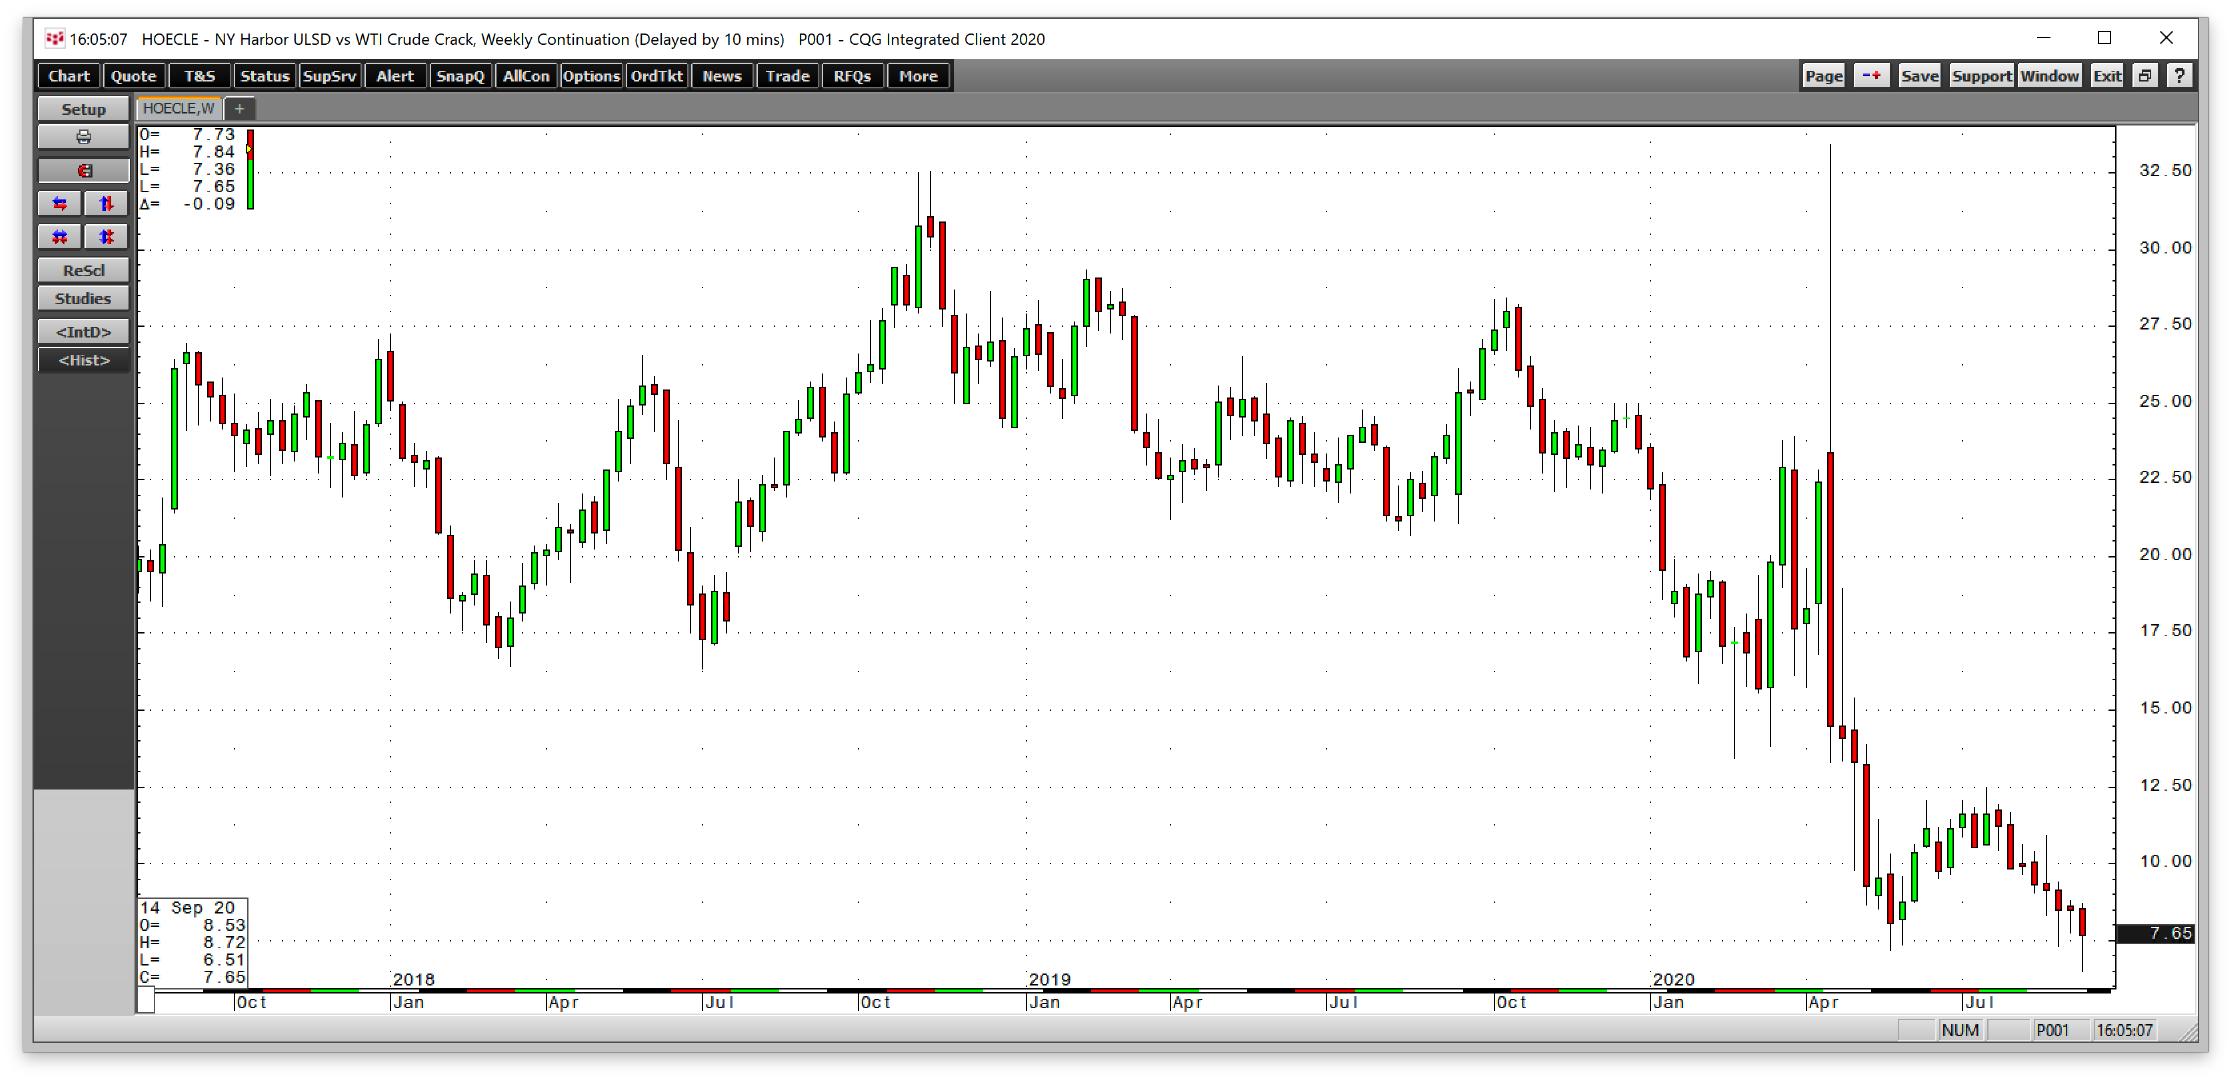
Task: Open help with the question mark icon
Action: pyautogui.click(x=2179, y=76)
